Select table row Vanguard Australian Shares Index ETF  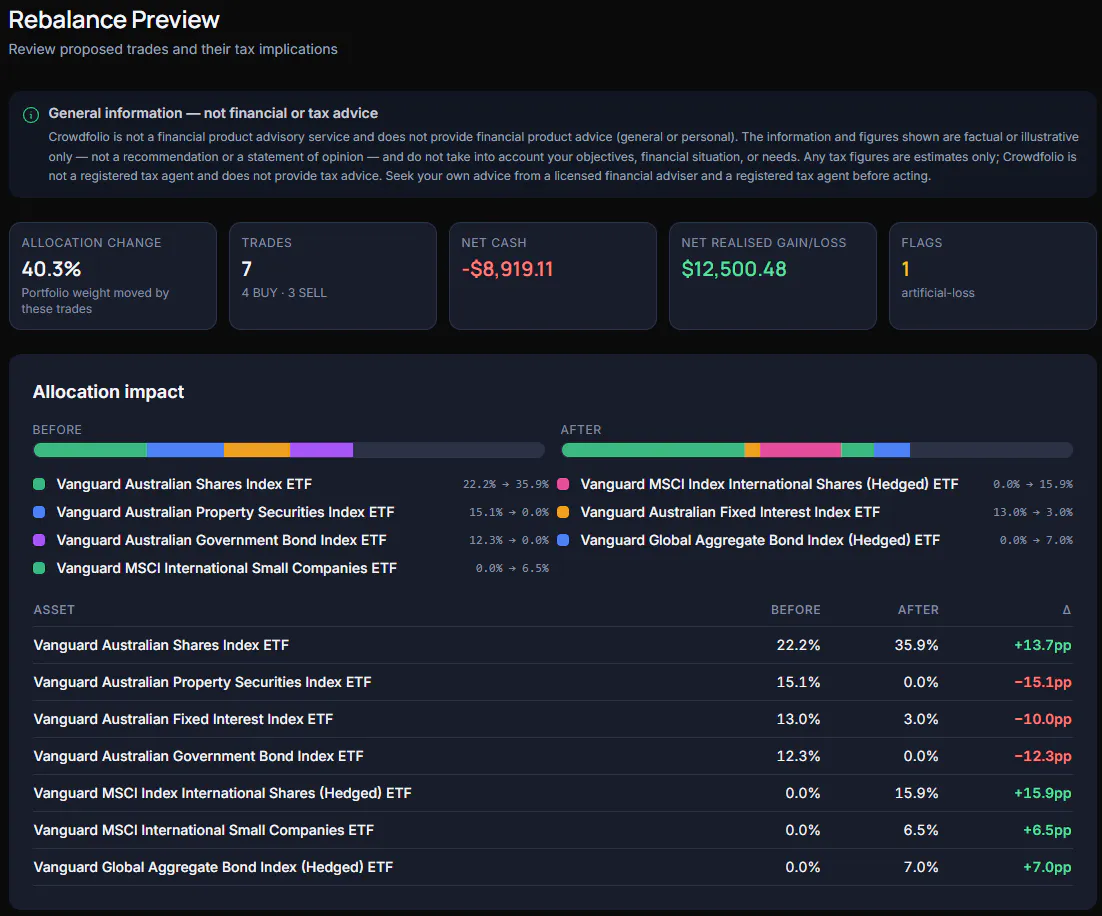(x=552, y=645)
